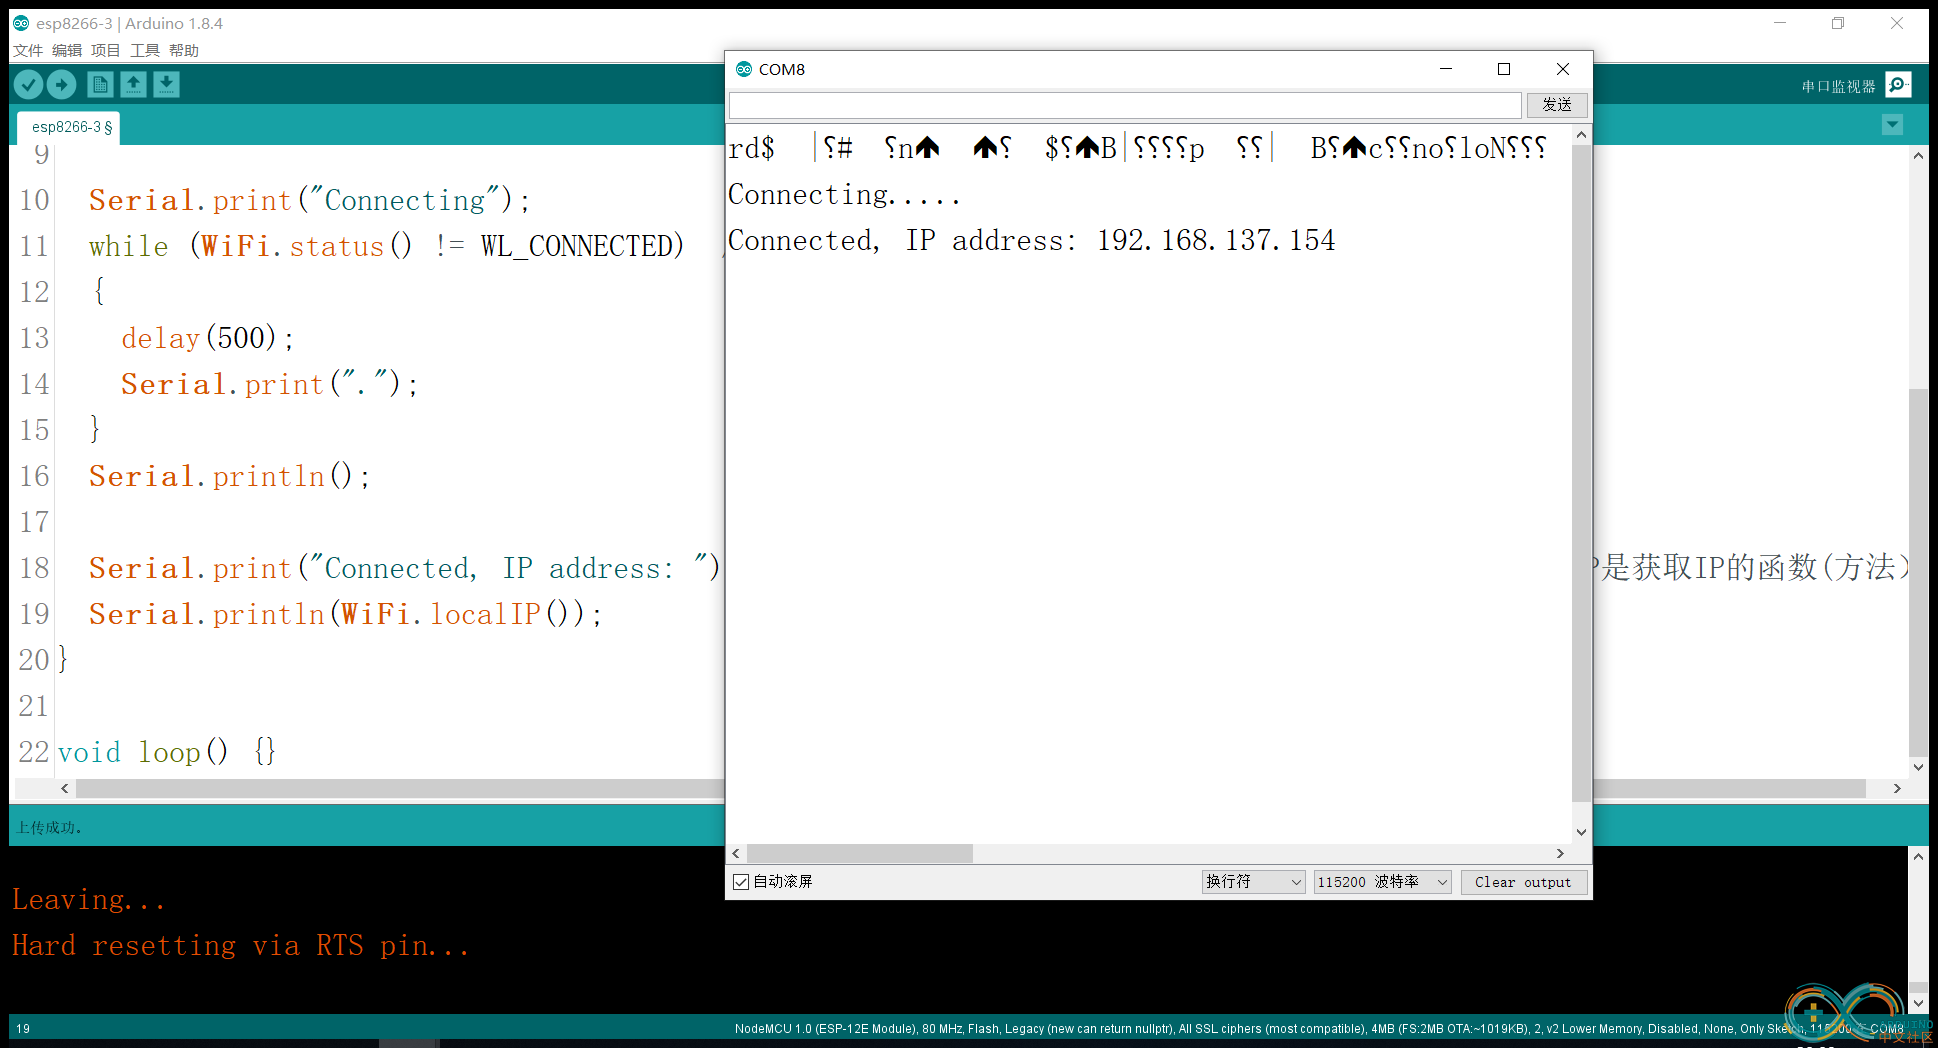
Task: Open the 文件 menu
Action: point(28,50)
